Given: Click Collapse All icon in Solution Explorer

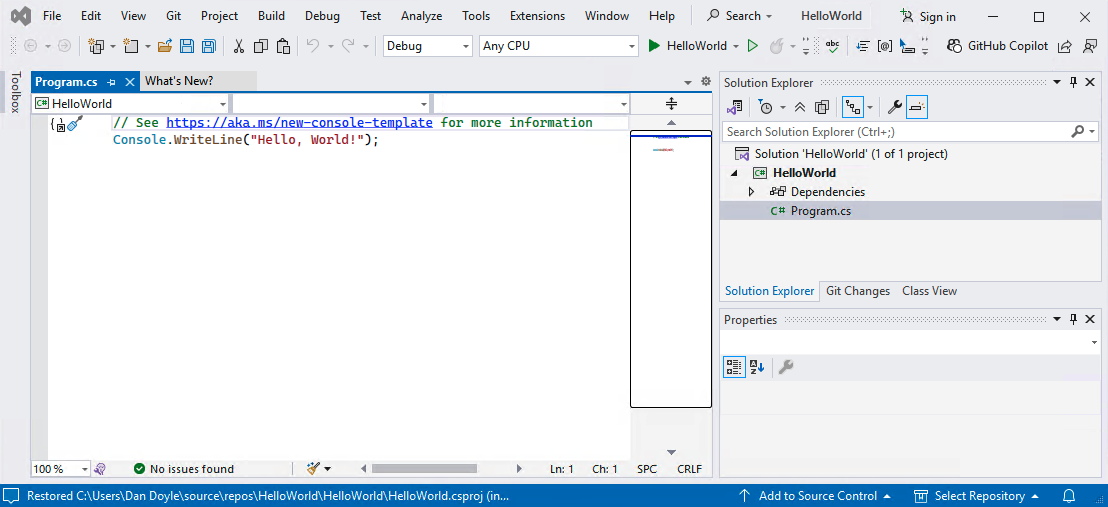Looking at the screenshot, I should click(x=800, y=107).
